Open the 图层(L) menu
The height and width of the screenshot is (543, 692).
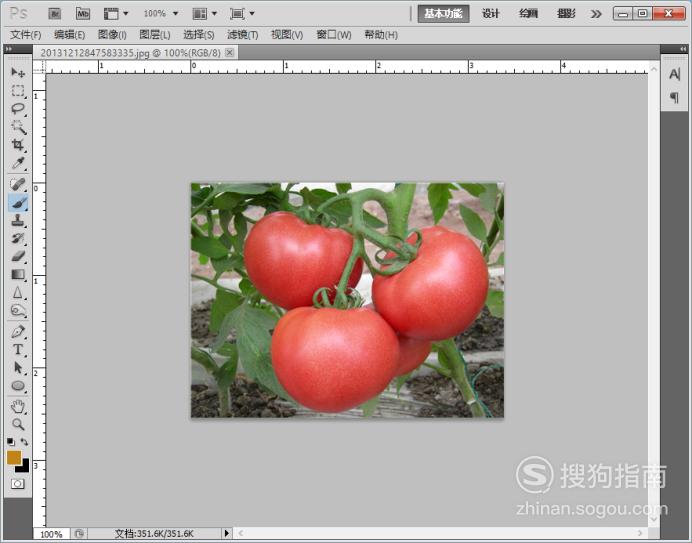[x=155, y=34]
